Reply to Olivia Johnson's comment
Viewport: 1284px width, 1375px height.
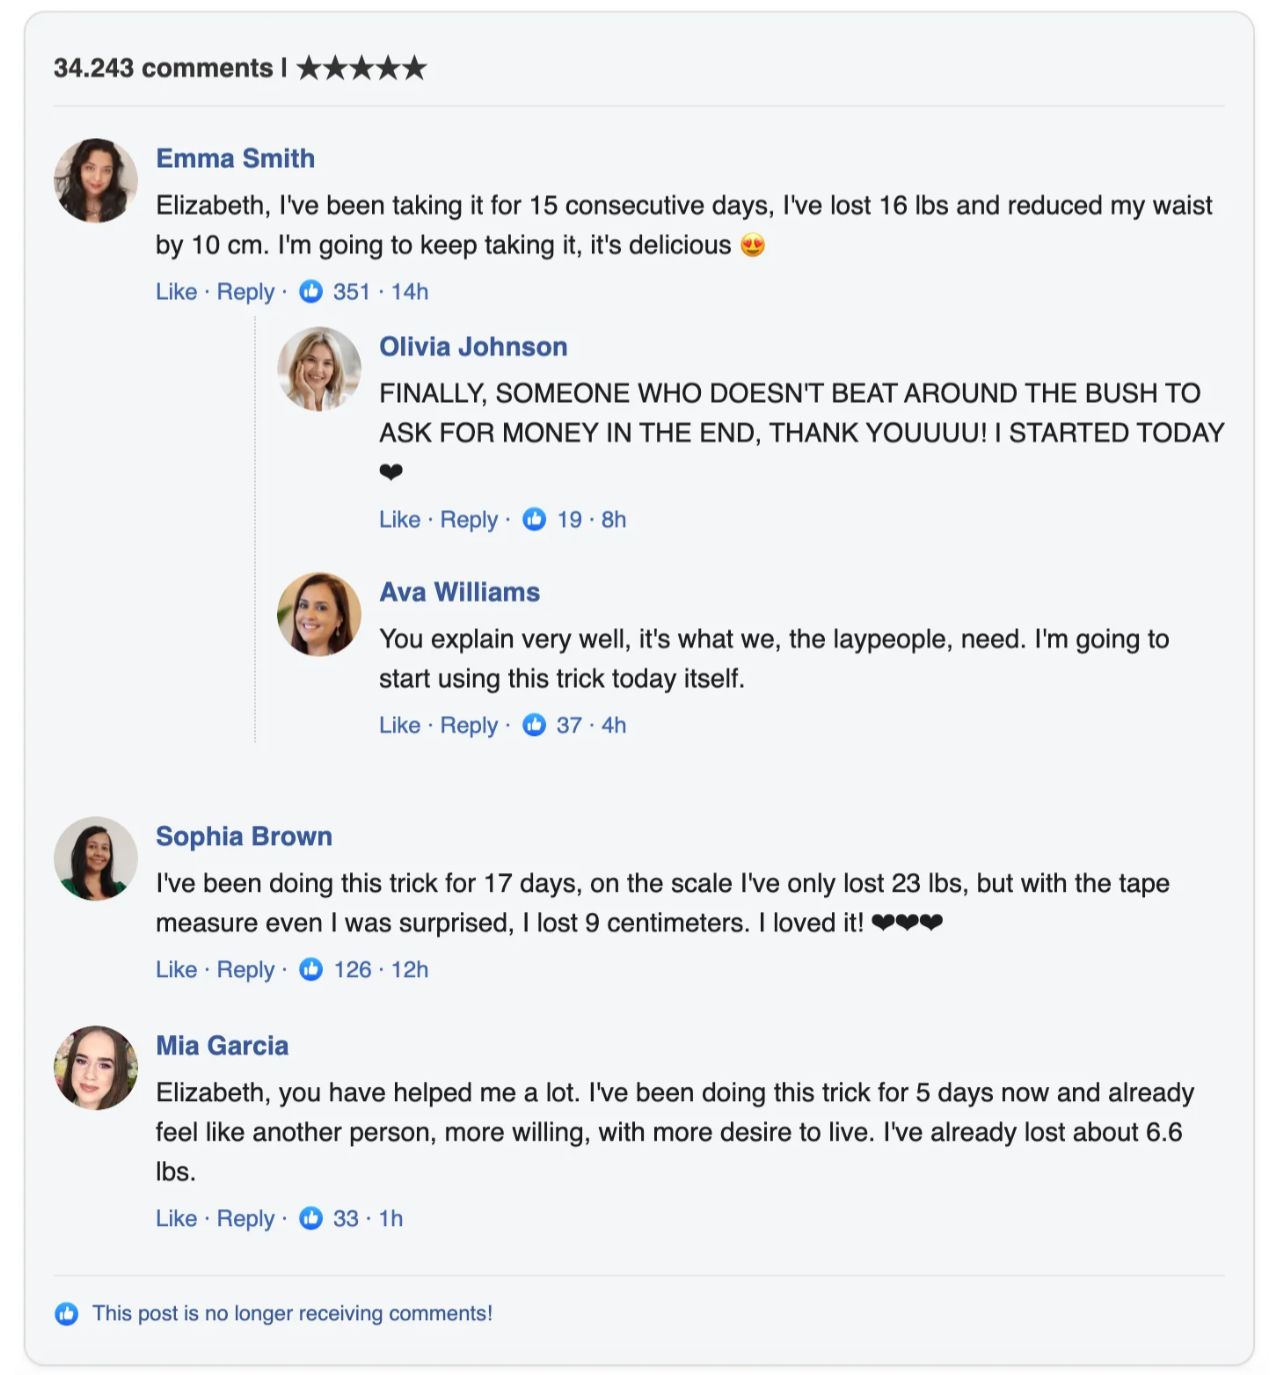coord(468,520)
